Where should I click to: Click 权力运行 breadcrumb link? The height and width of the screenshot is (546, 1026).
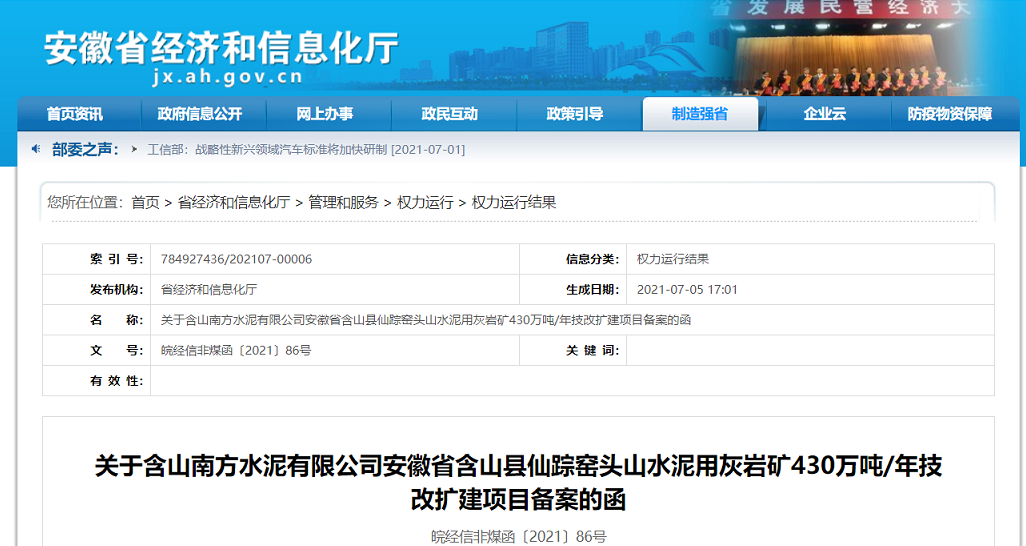tap(425, 202)
